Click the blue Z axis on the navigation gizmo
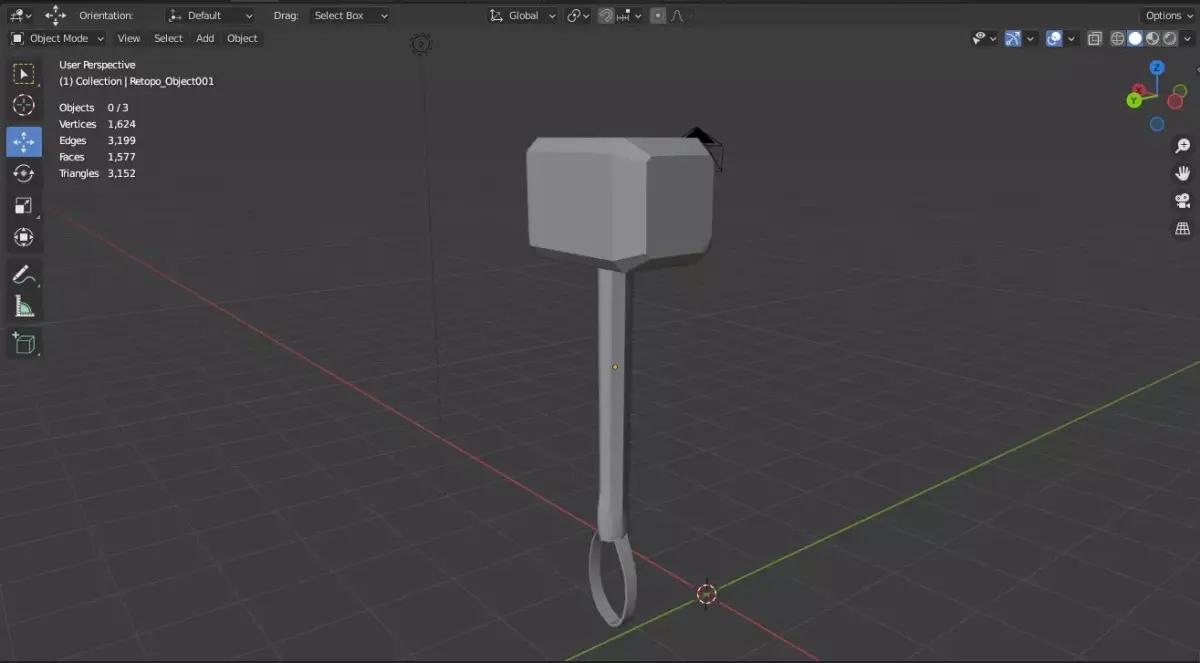The height and width of the screenshot is (663, 1200). point(1157,68)
